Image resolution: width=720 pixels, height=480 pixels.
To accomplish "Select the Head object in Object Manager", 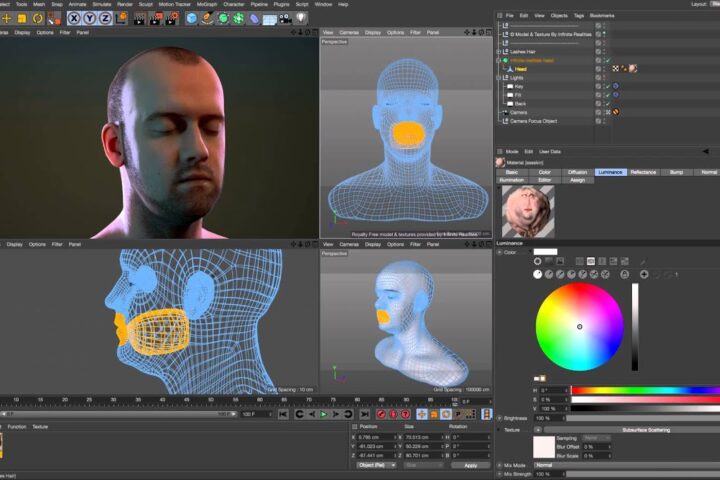I will click(520, 69).
